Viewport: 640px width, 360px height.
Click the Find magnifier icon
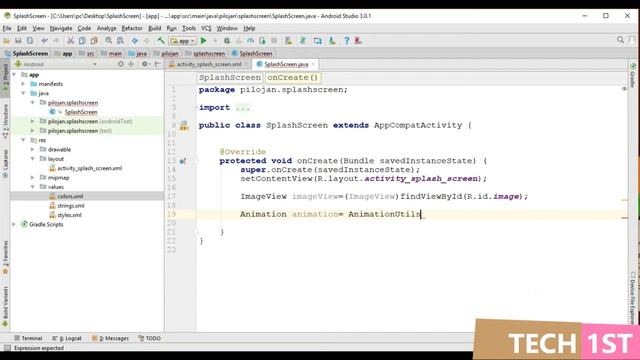coord(109,41)
